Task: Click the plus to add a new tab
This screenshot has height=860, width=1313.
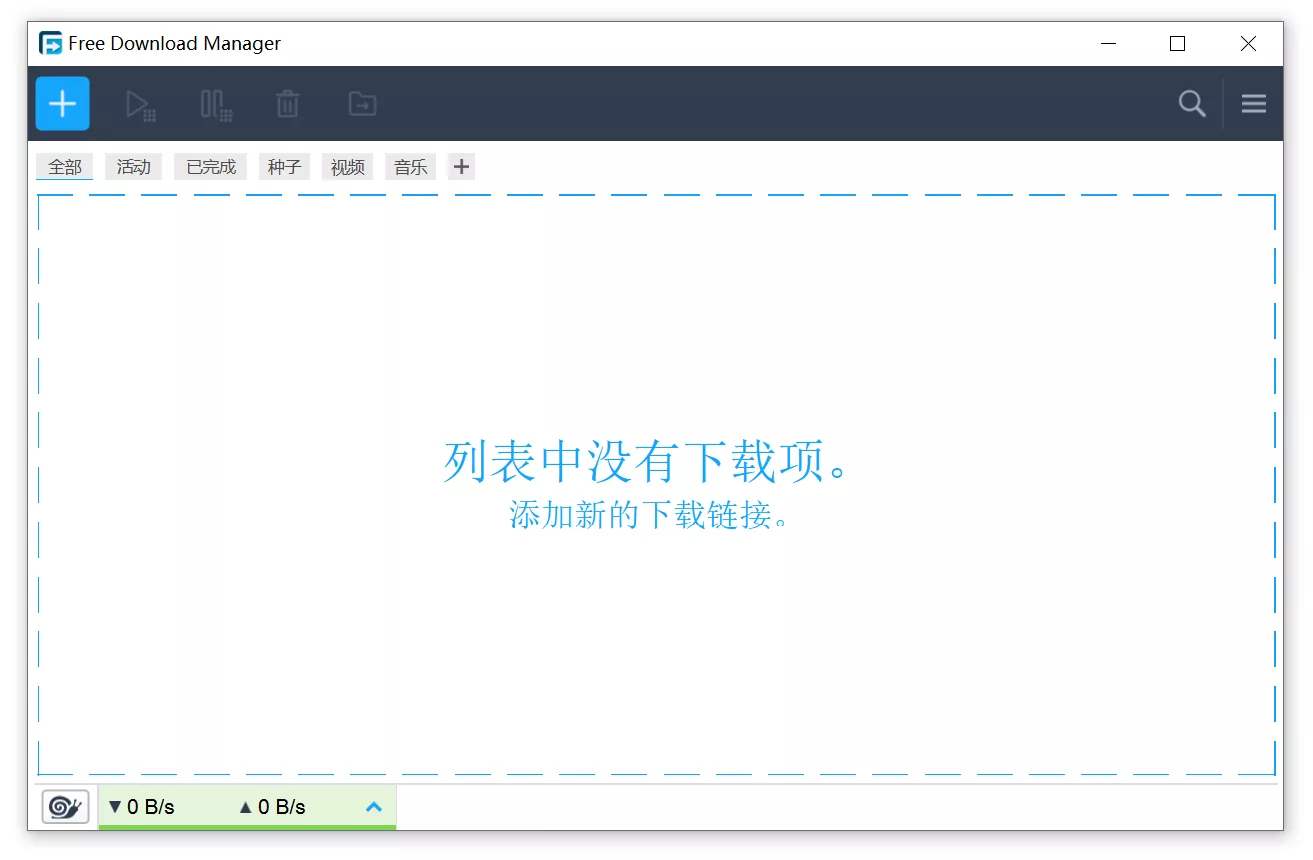Action: coord(461,166)
